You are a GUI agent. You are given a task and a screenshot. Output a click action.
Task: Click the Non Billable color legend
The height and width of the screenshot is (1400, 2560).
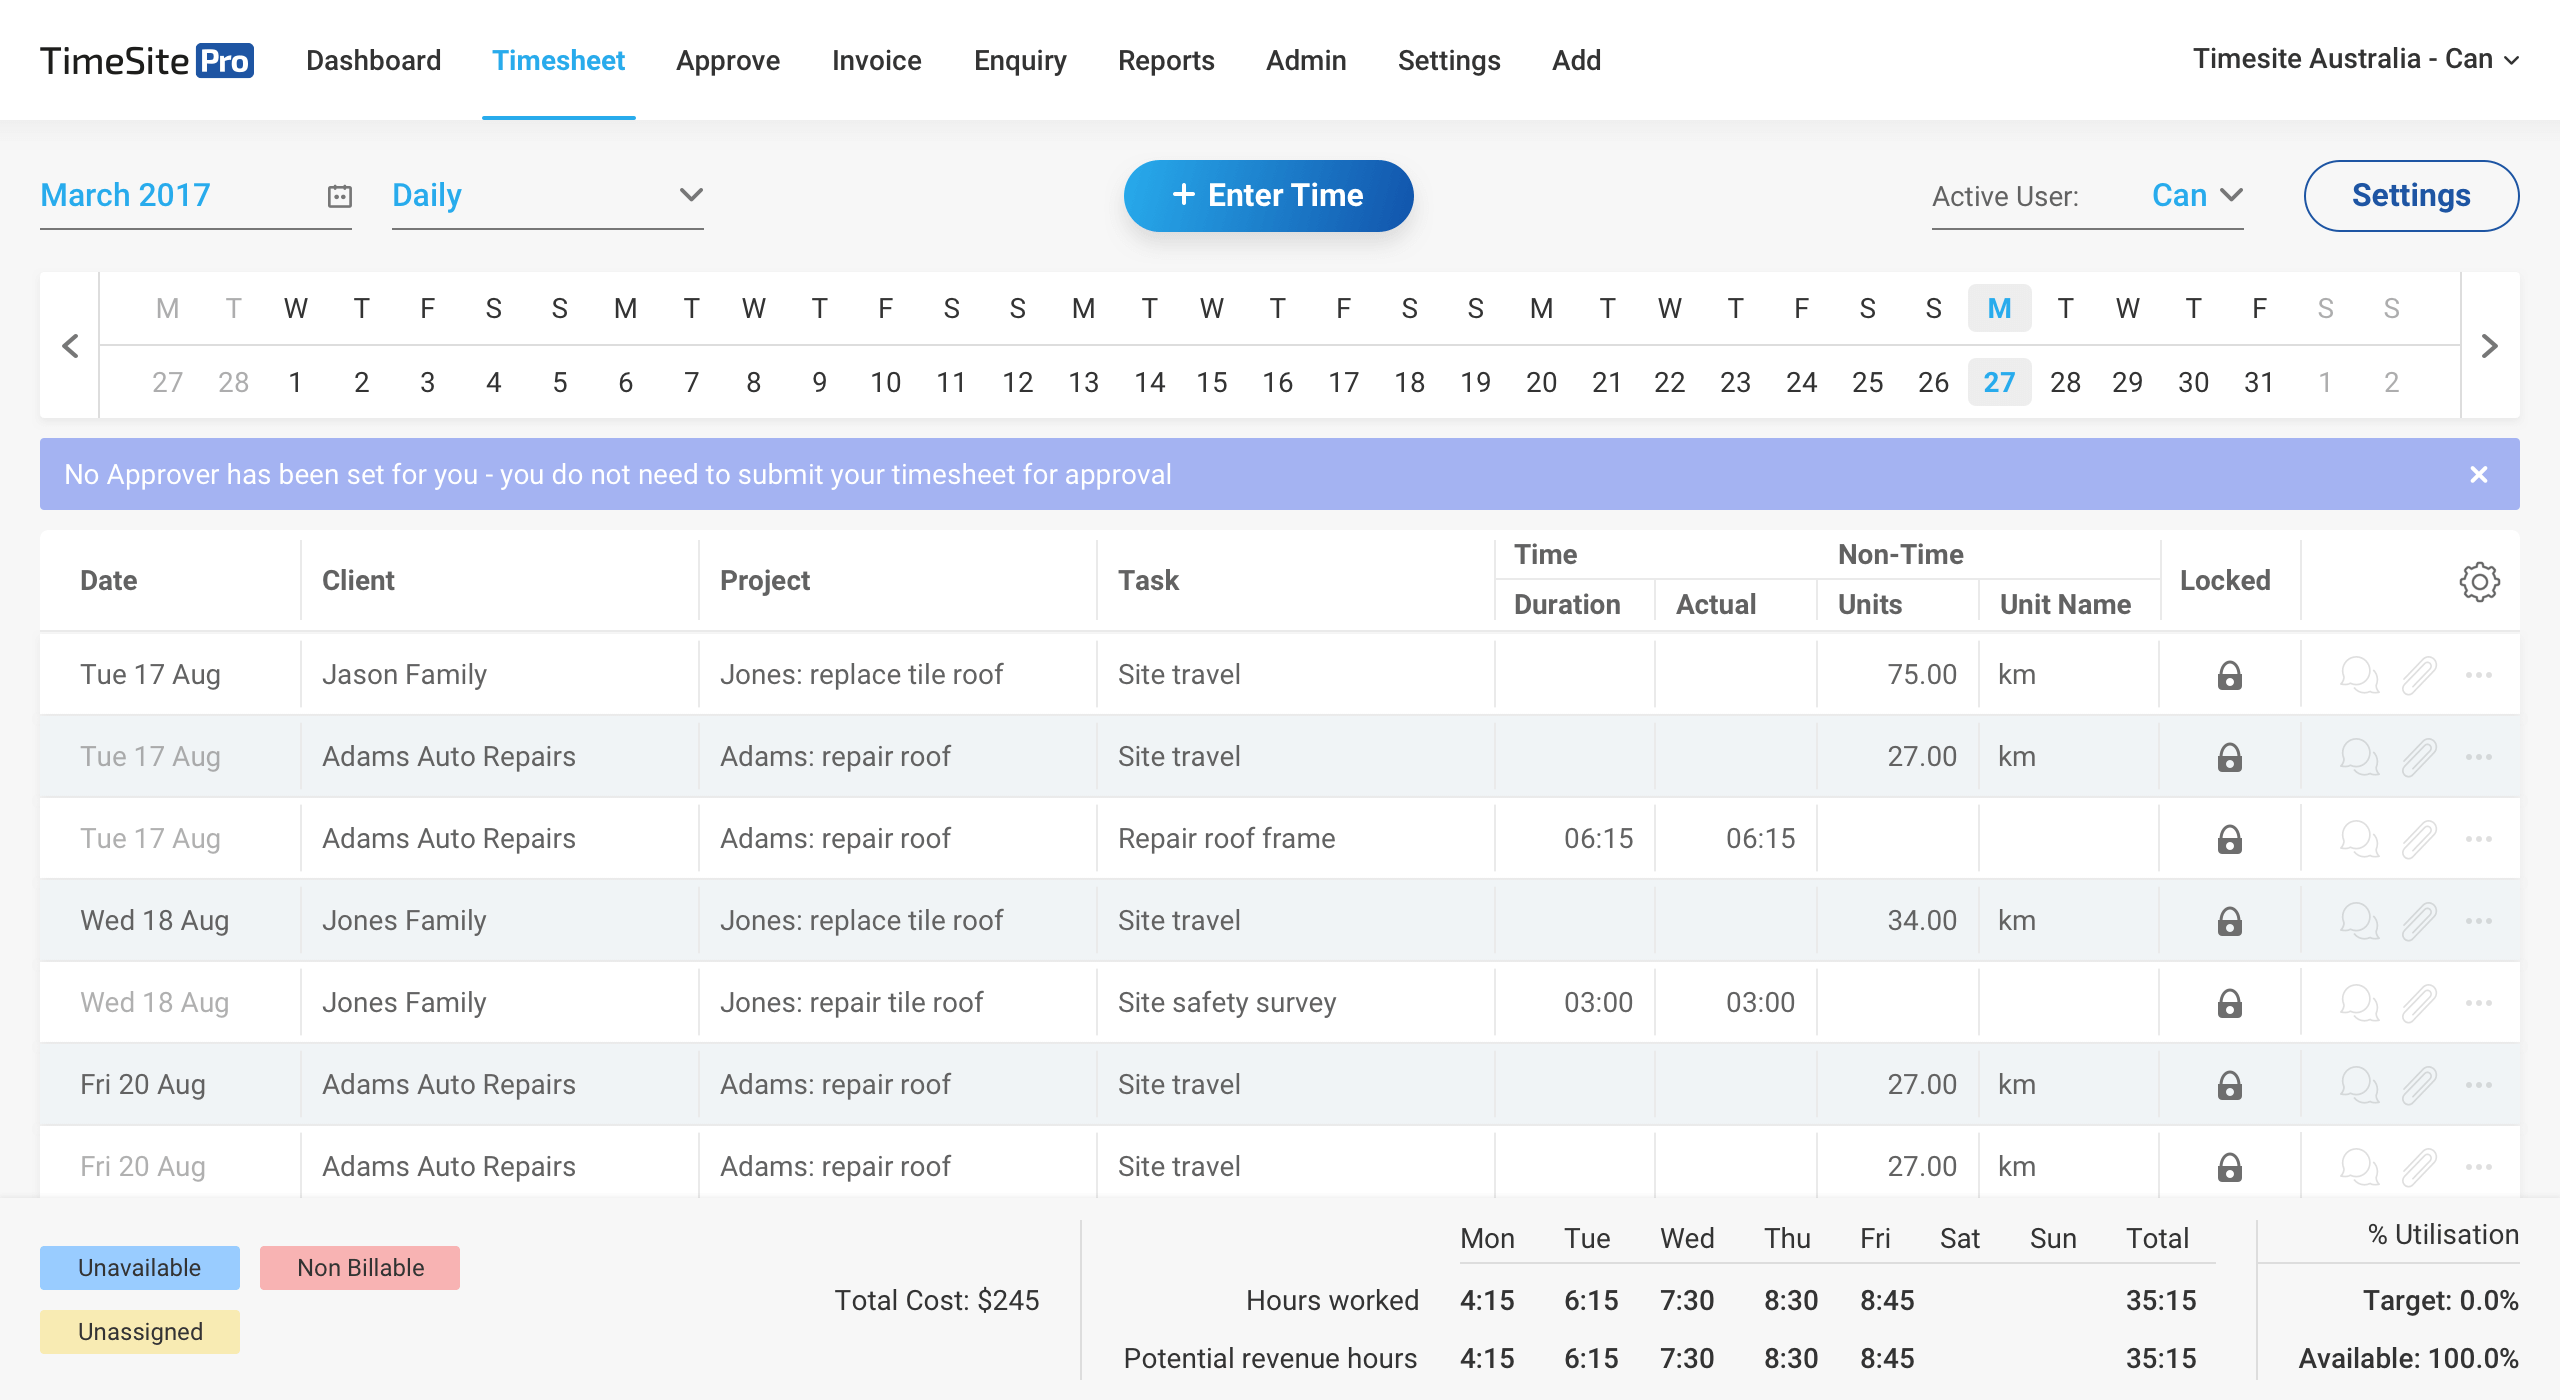click(360, 1268)
